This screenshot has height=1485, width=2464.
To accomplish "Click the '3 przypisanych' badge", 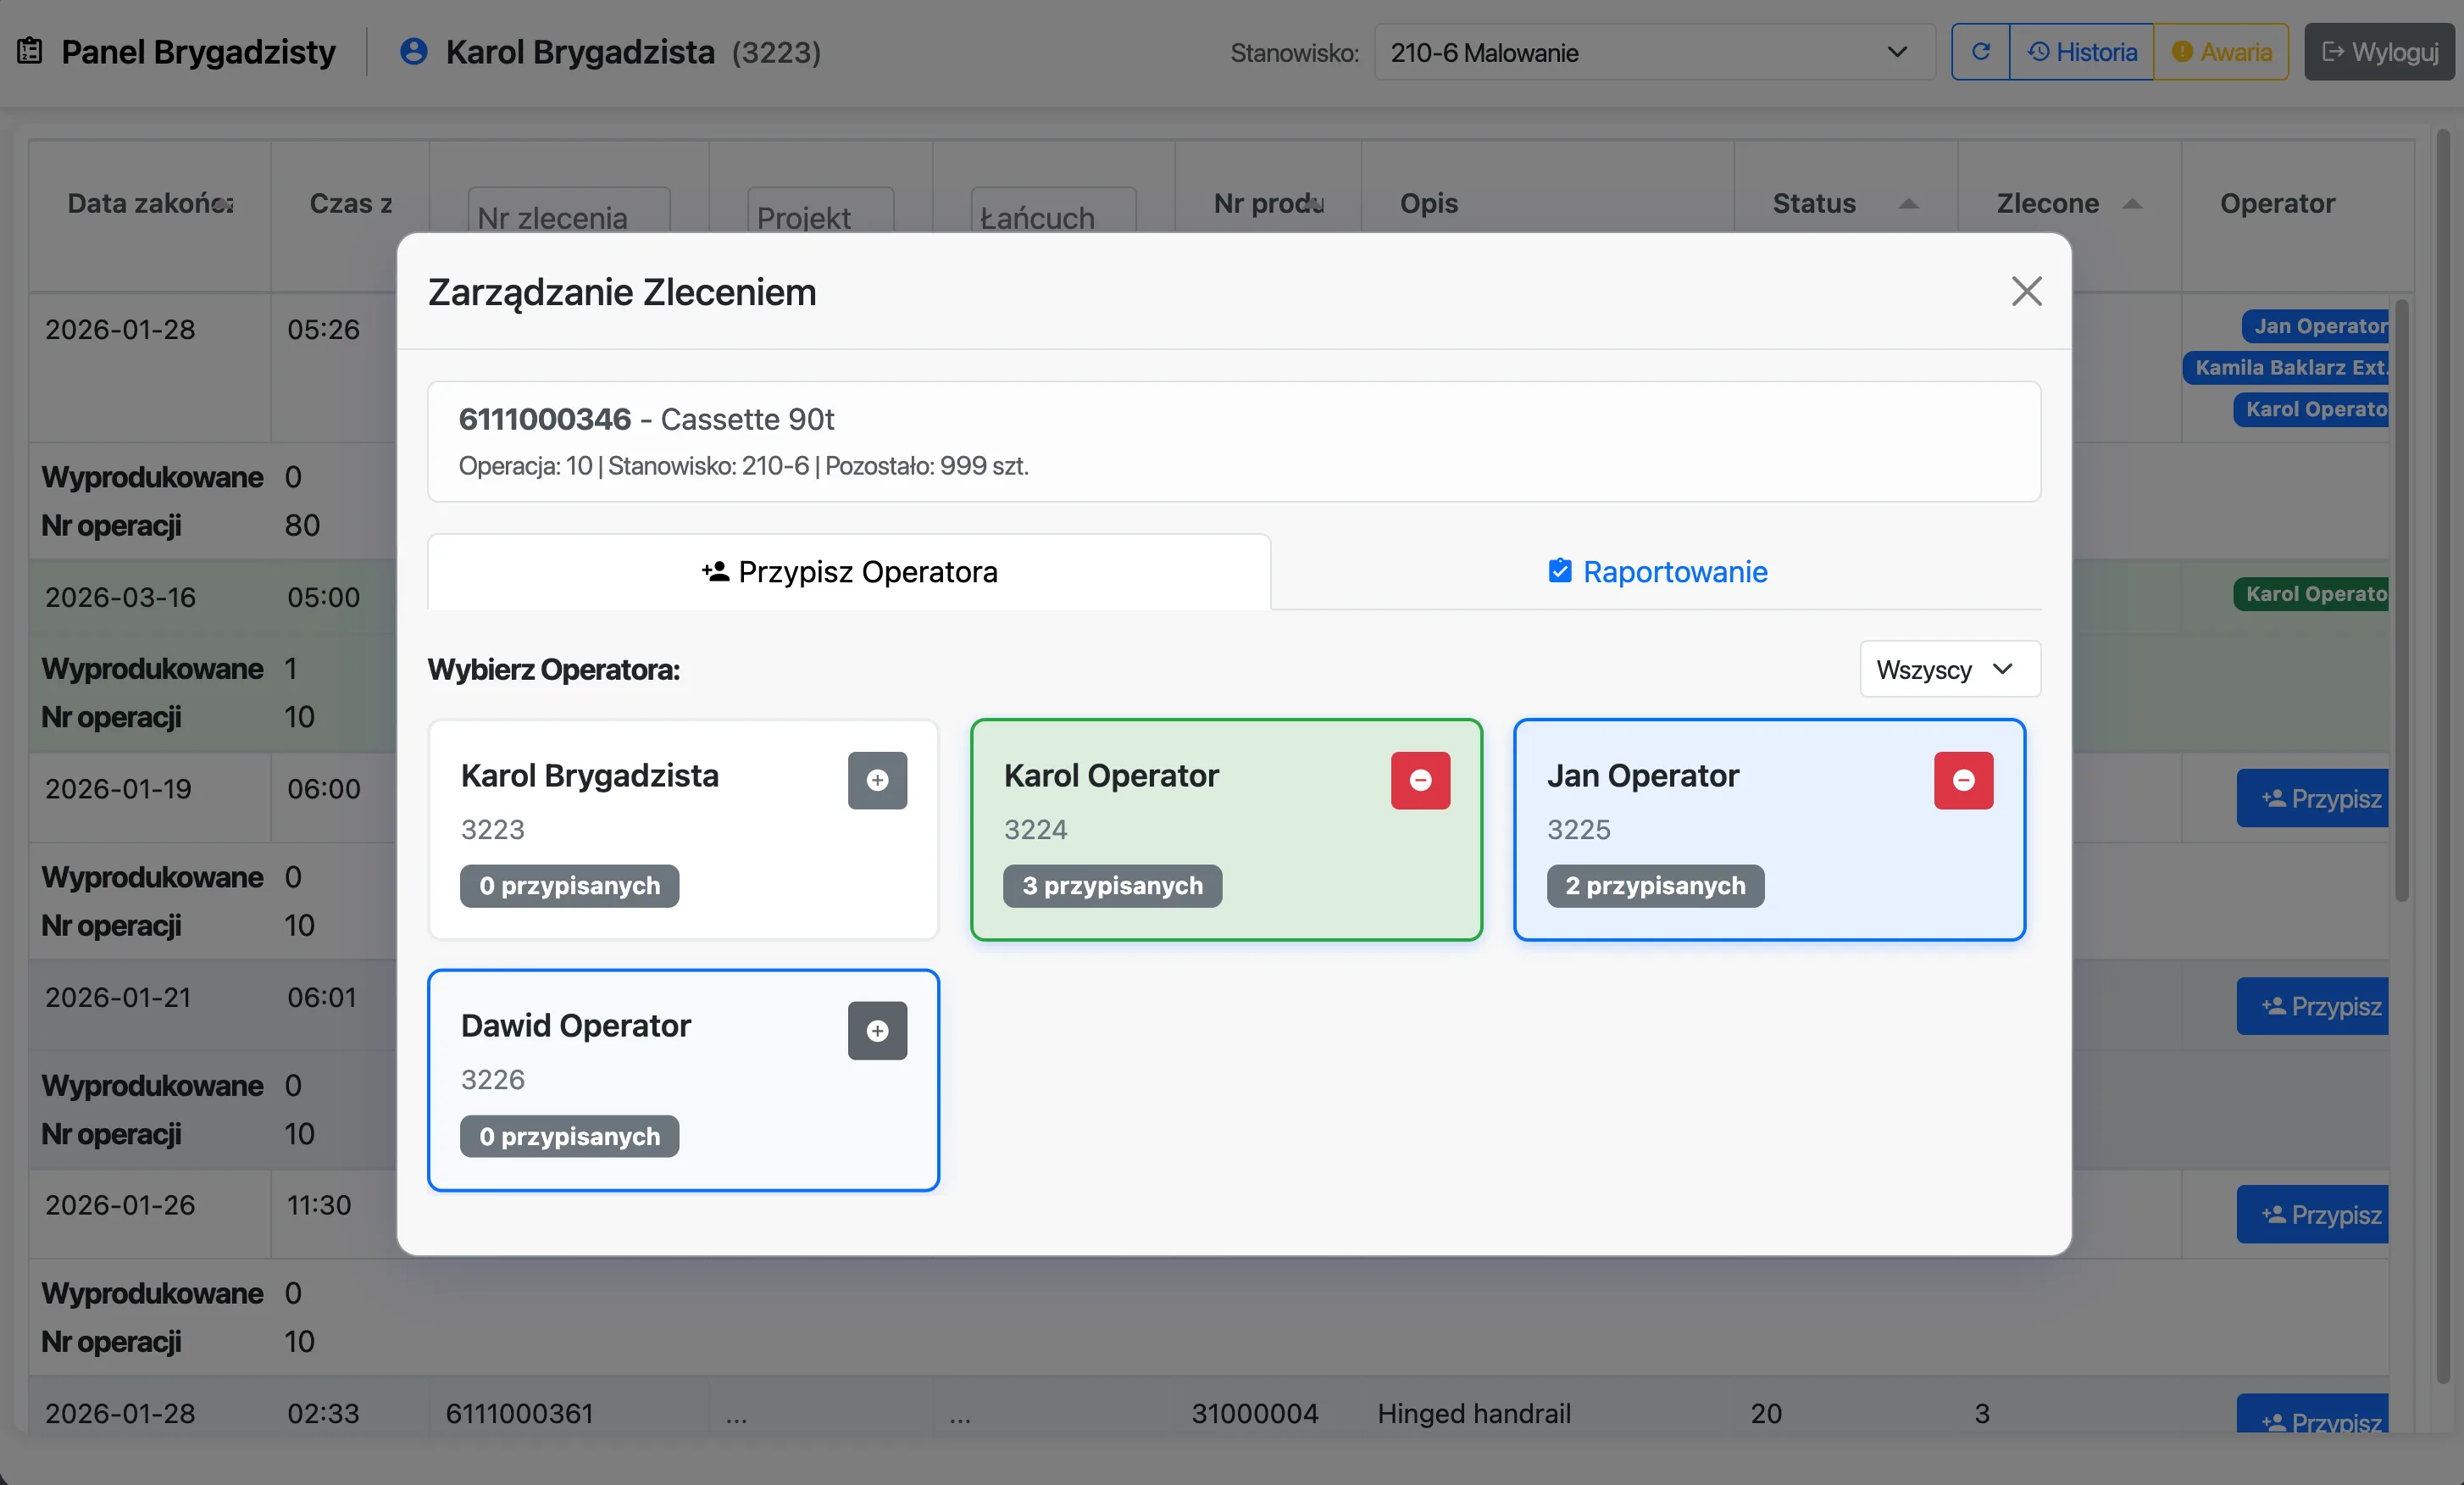I will pos(1112,886).
